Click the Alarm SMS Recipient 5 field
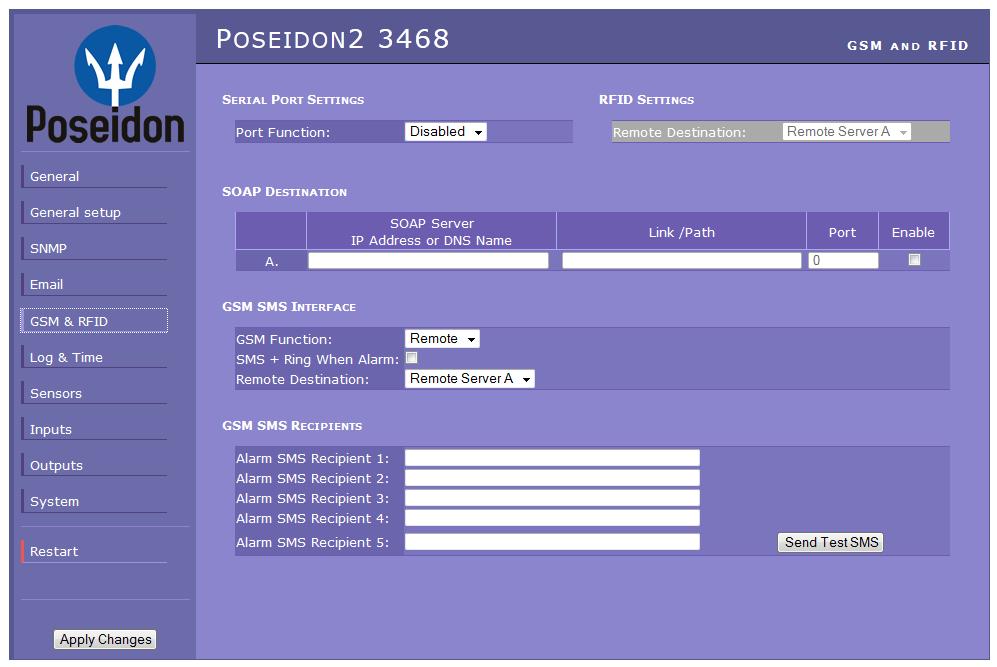Screen dimensions: 997x667 coord(552,542)
